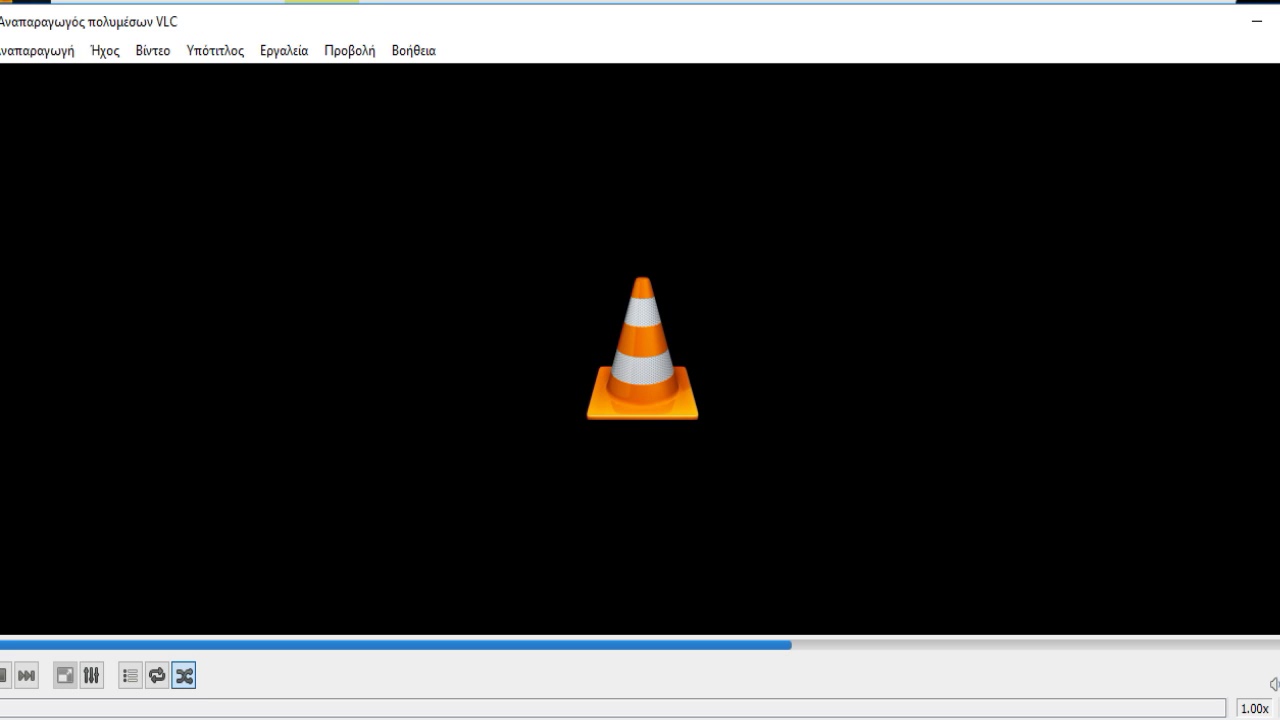Open the Εργαλεία menu
The height and width of the screenshot is (720, 1280).
click(x=284, y=50)
